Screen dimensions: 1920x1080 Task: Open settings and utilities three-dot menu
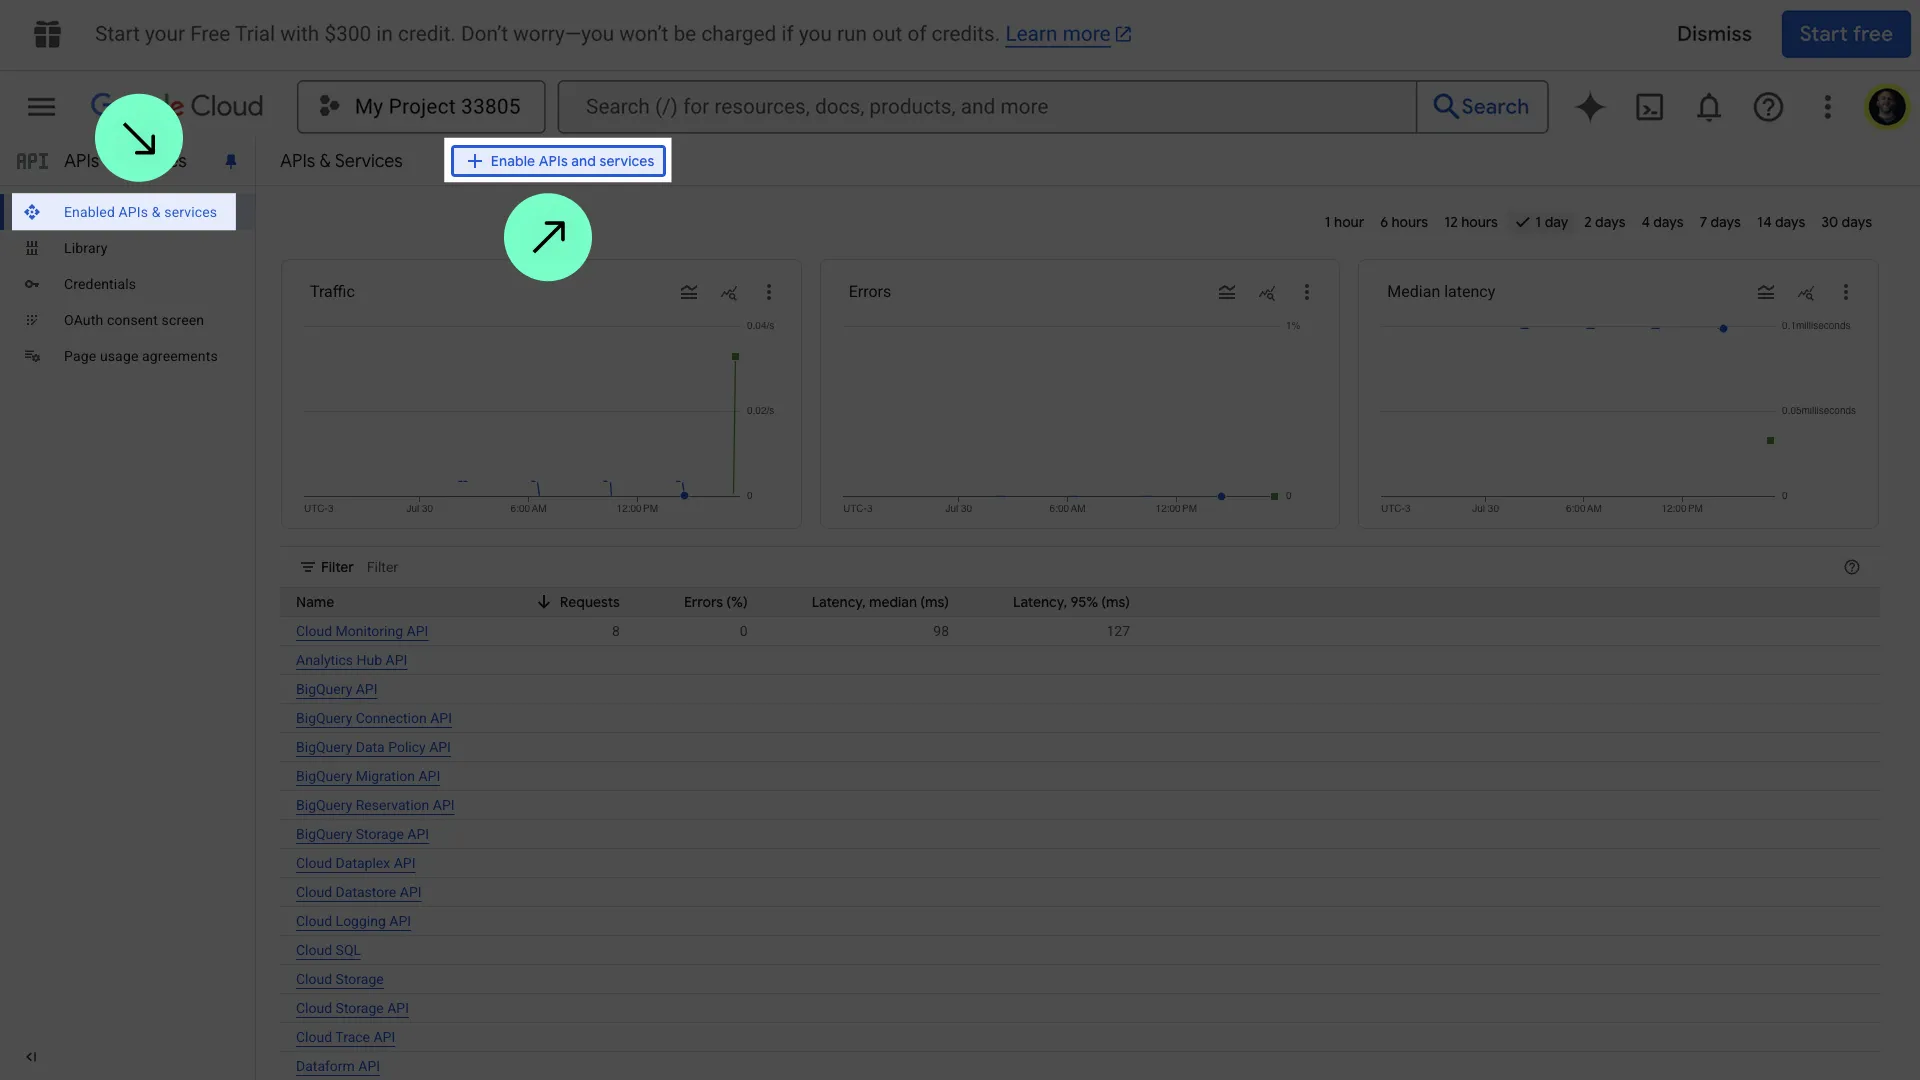pos(1827,107)
